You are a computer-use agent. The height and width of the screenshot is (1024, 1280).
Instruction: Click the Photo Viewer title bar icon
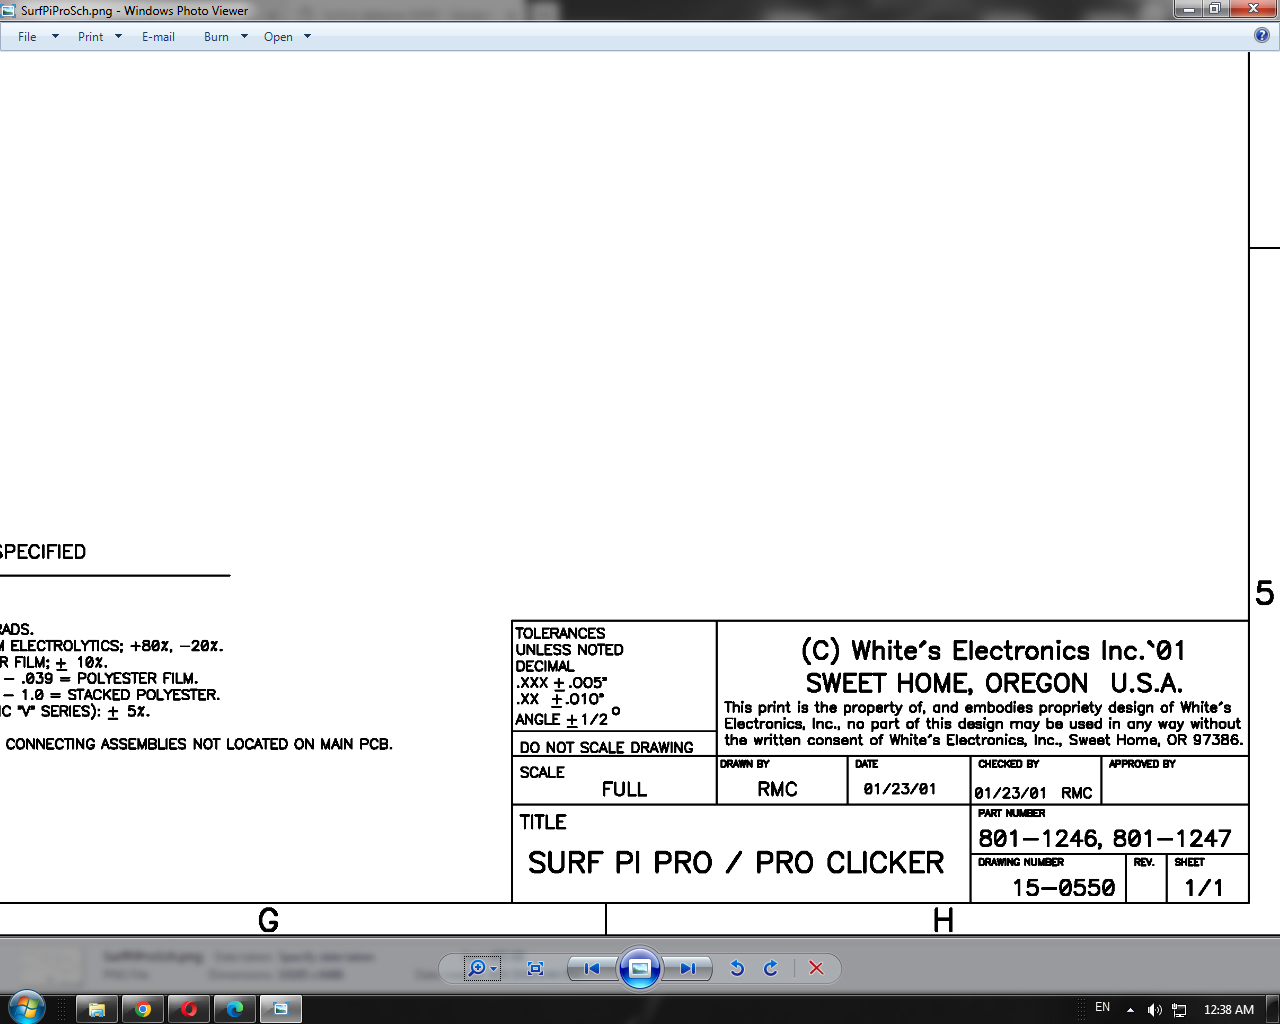[x=9, y=10]
